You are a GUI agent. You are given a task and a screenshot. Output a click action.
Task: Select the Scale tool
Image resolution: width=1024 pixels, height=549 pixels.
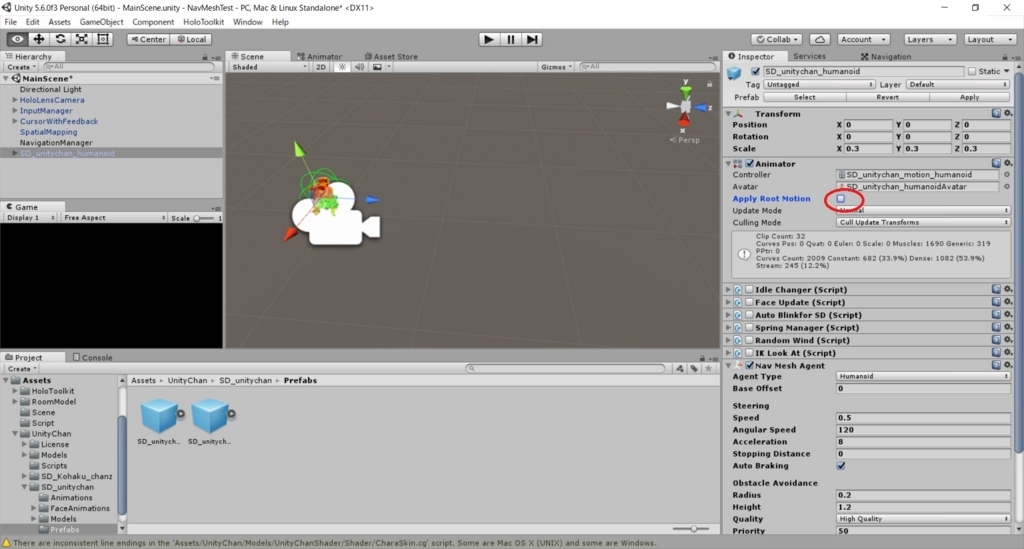click(x=82, y=39)
